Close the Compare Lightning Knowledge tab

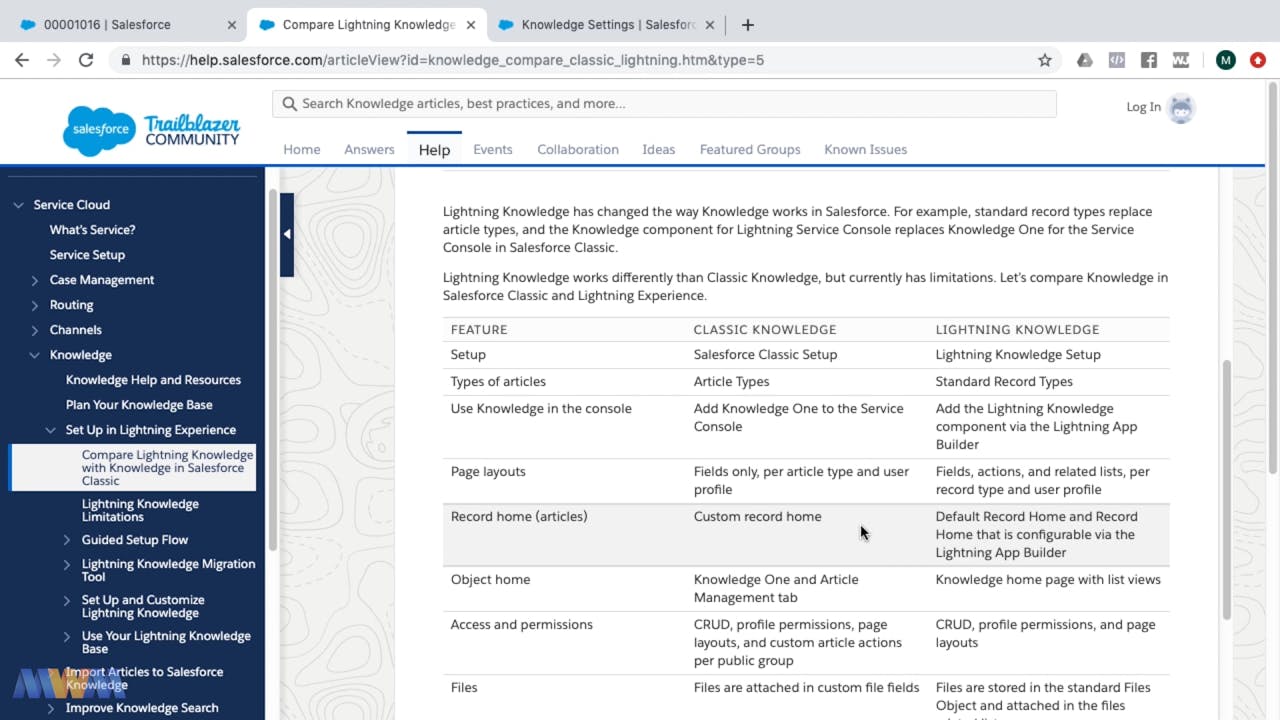pyautogui.click(x=470, y=24)
